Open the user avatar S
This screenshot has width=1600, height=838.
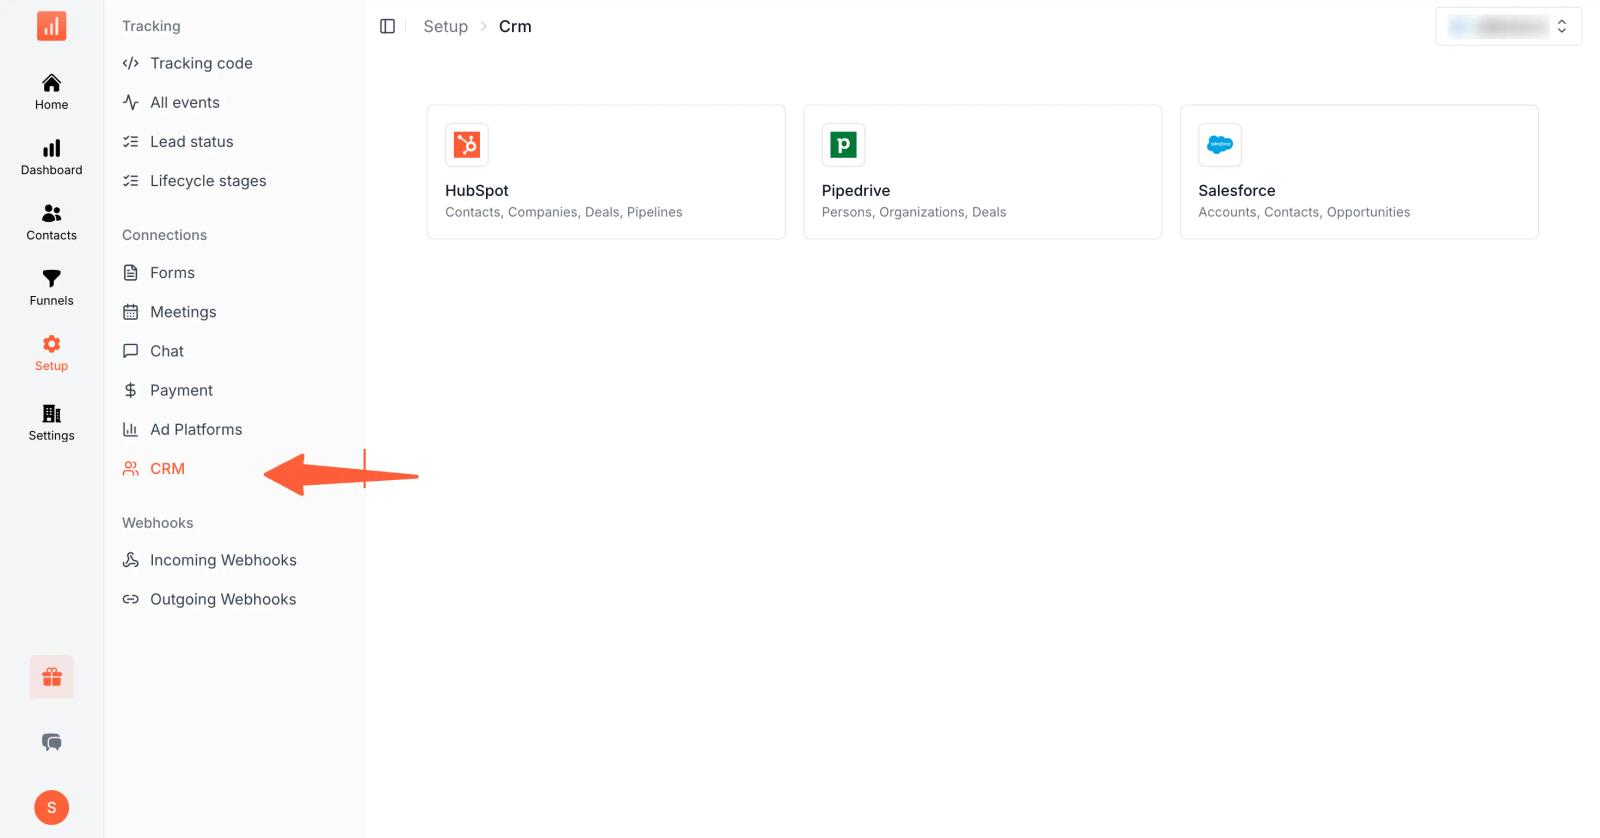pos(52,807)
